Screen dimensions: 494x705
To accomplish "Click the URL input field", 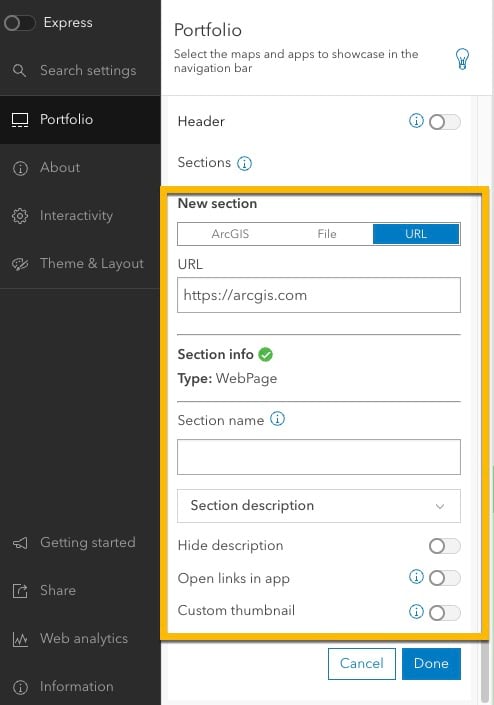I will pyautogui.click(x=319, y=295).
